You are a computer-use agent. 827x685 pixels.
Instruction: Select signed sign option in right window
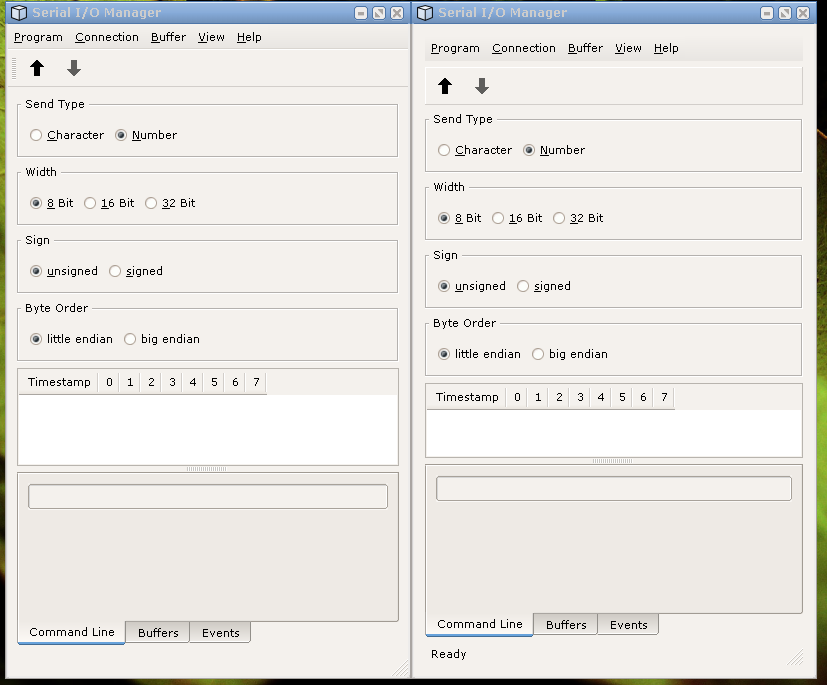(x=544, y=286)
